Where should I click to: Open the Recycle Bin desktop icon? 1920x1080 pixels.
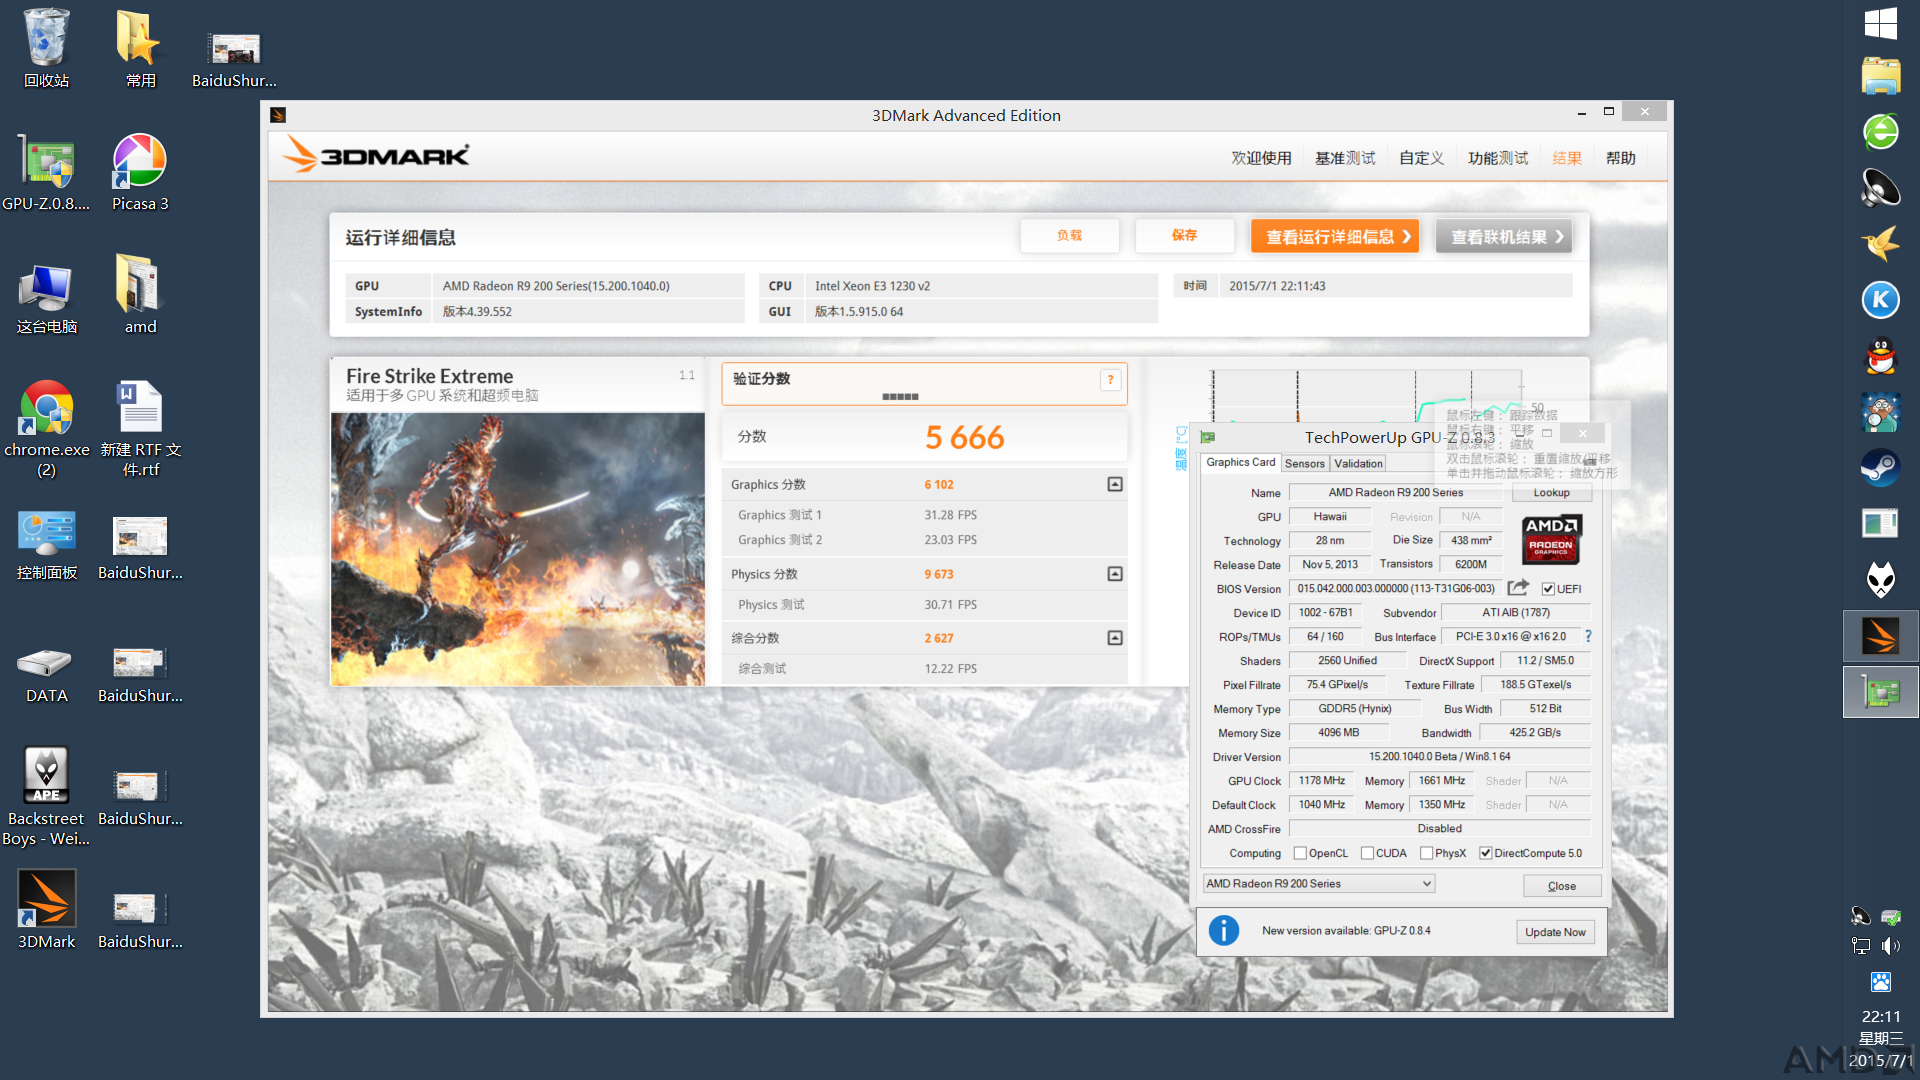click(x=46, y=48)
